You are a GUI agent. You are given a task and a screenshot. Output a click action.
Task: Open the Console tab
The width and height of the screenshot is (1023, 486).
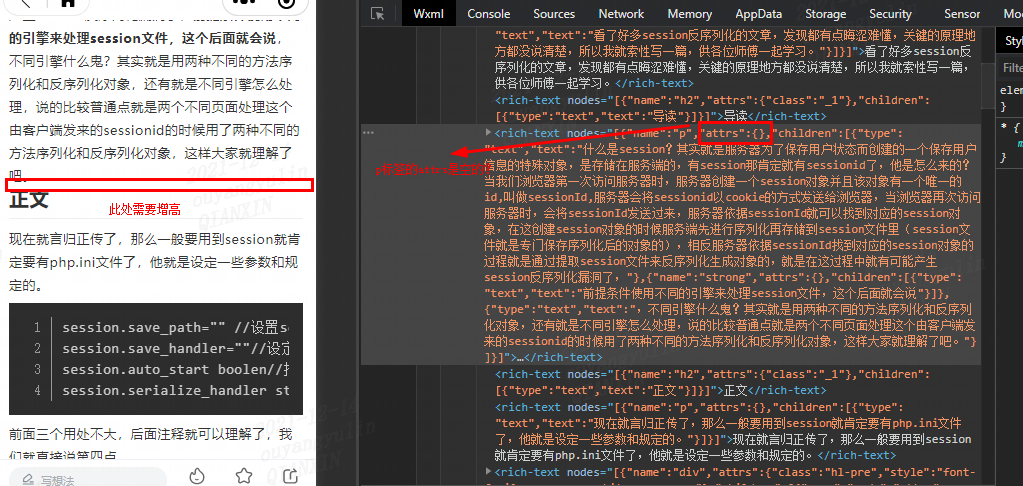click(489, 14)
